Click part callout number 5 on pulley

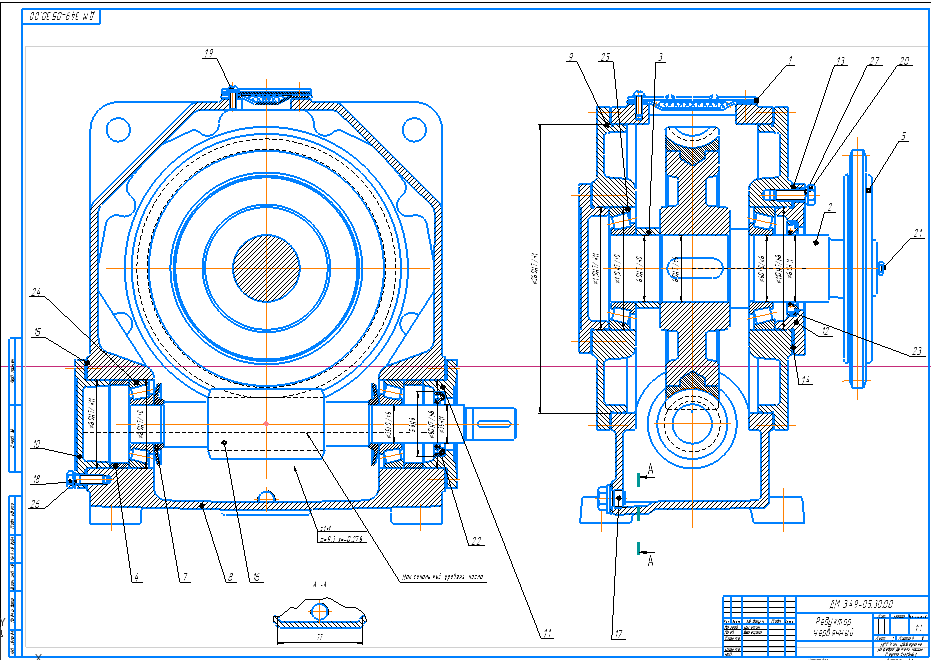(x=903, y=135)
